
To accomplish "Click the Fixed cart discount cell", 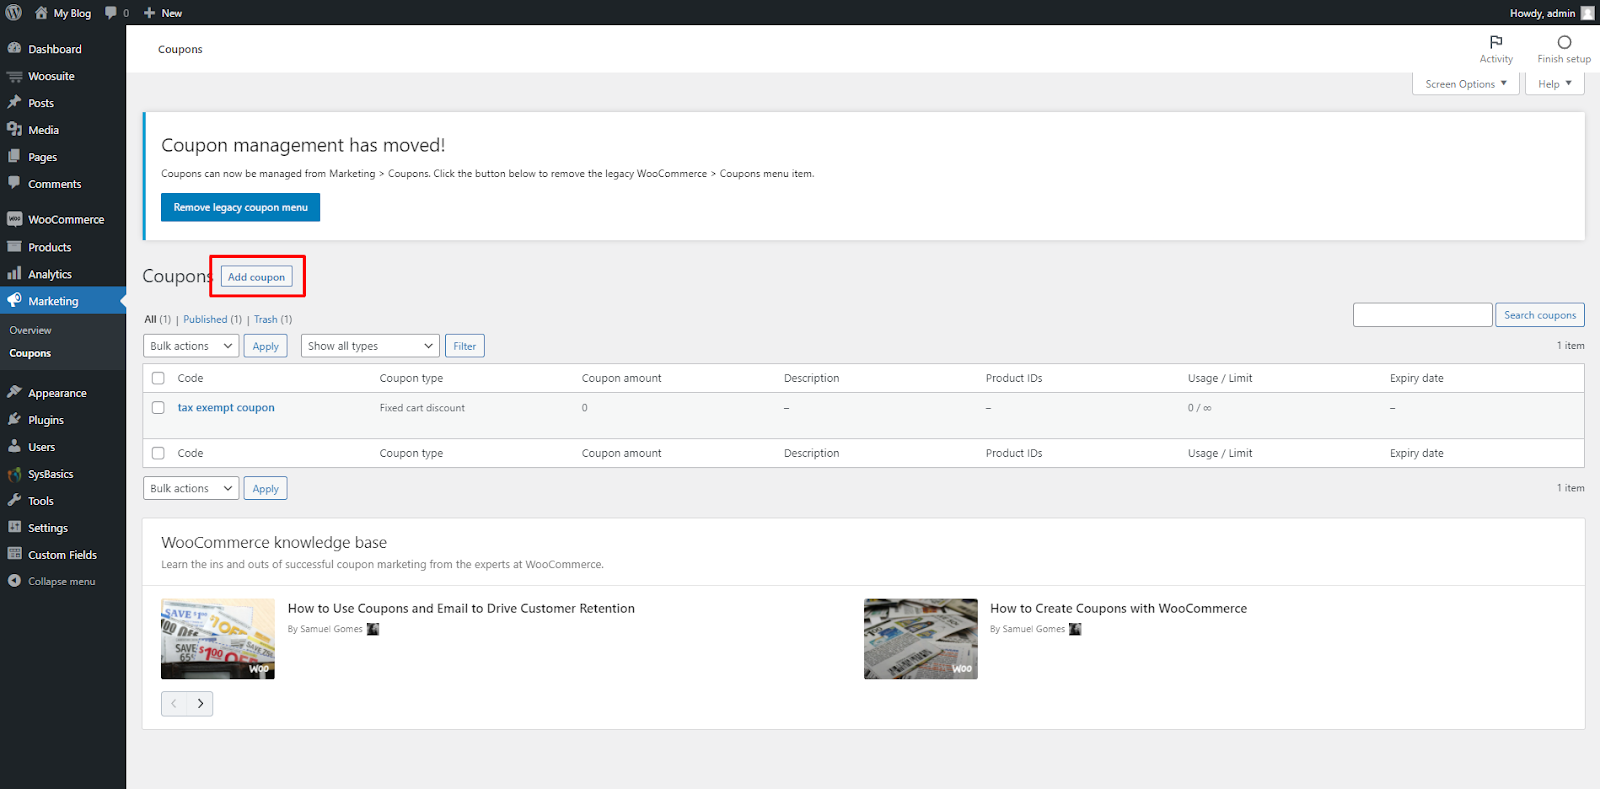I will coord(422,408).
